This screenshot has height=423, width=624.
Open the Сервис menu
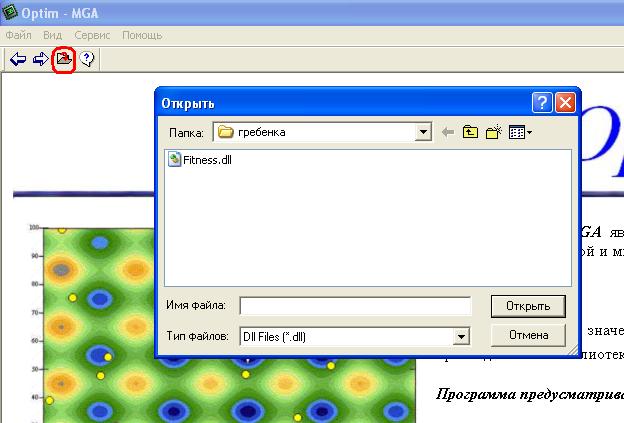click(92, 35)
